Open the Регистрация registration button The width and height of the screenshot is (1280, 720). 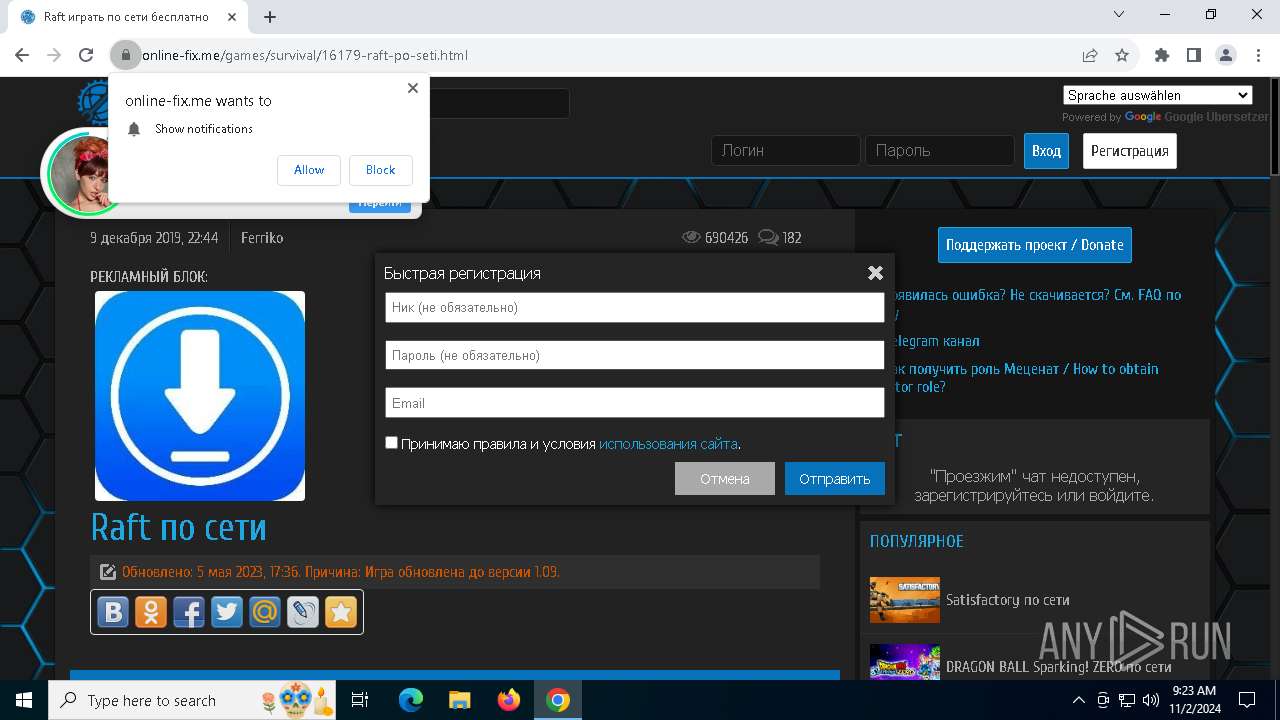[x=1130, y=151]
